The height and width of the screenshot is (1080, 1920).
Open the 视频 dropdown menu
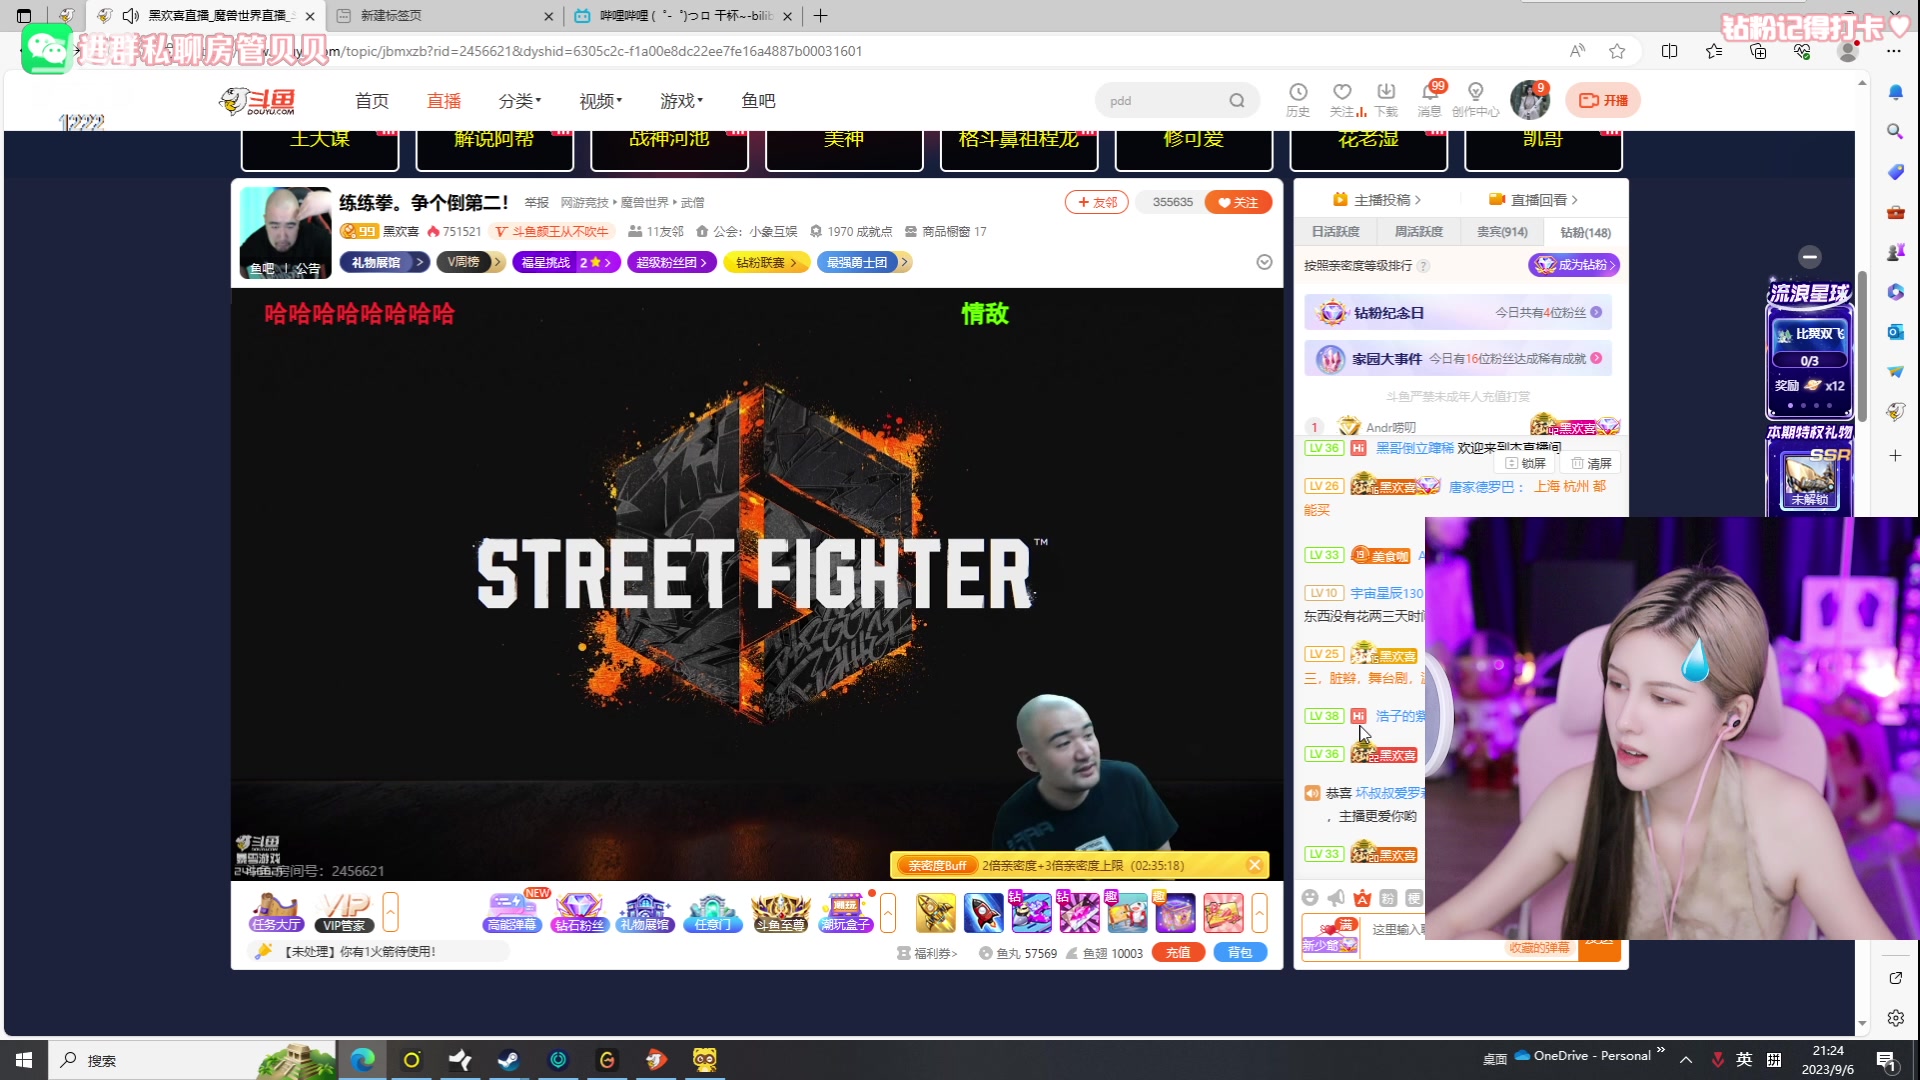(600, 101)
